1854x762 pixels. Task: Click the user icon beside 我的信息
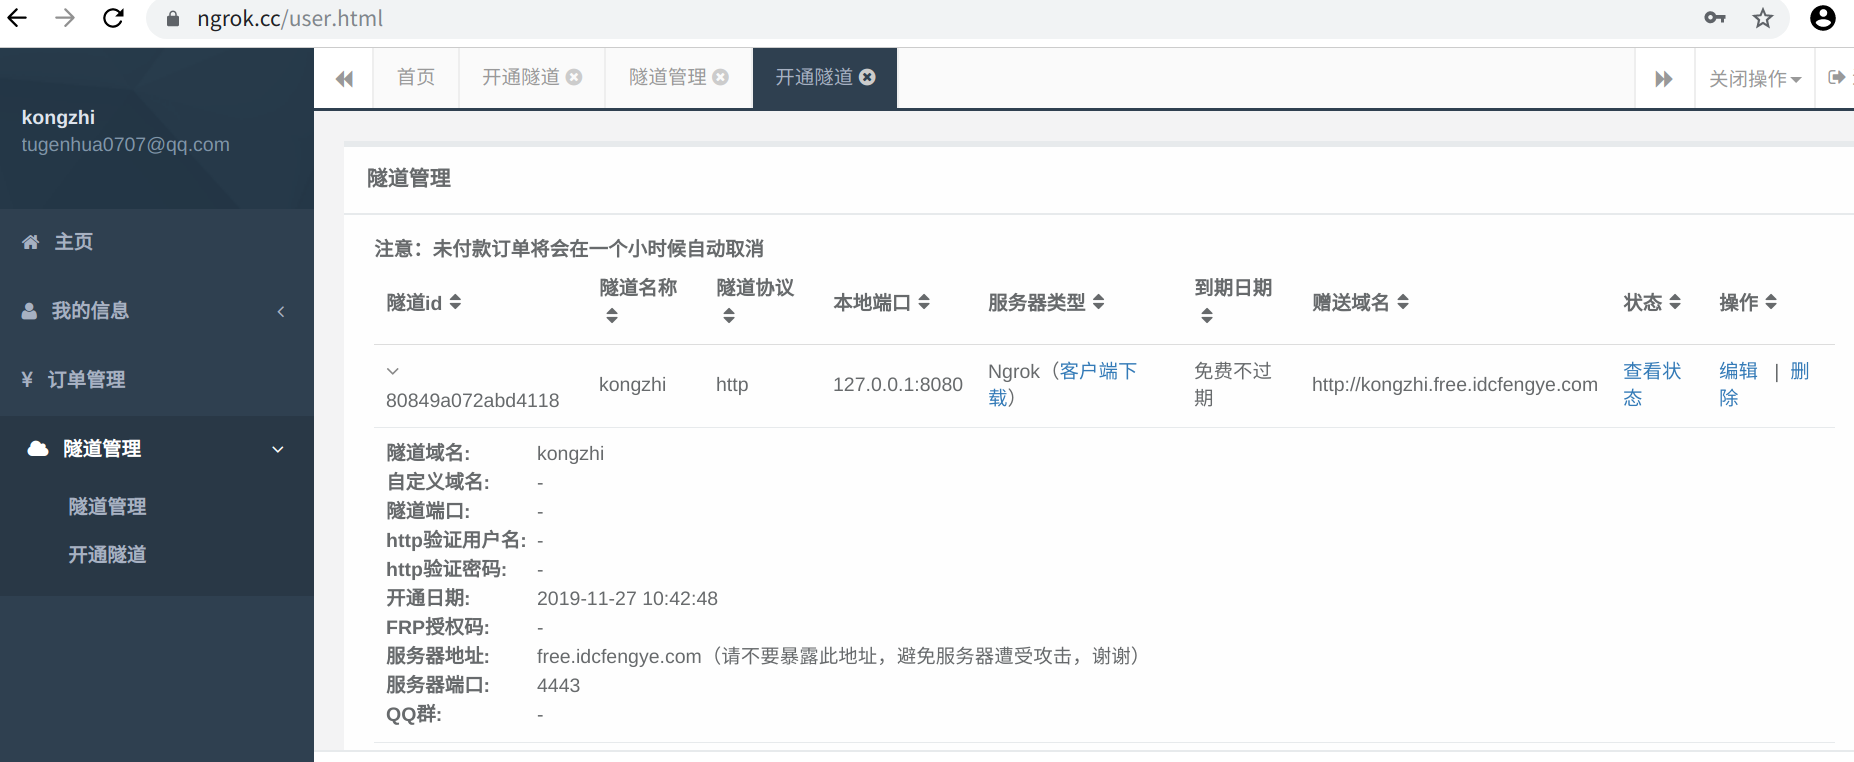point(30,311)
